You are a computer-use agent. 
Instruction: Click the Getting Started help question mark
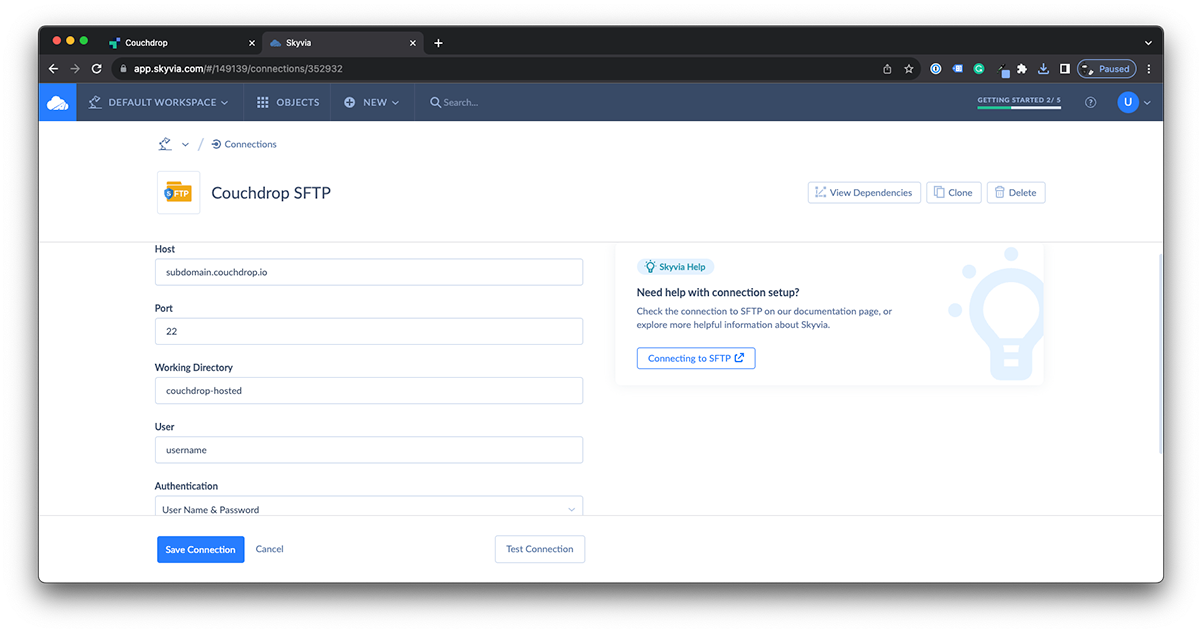pyautogui.click(x=1089, y=101)
